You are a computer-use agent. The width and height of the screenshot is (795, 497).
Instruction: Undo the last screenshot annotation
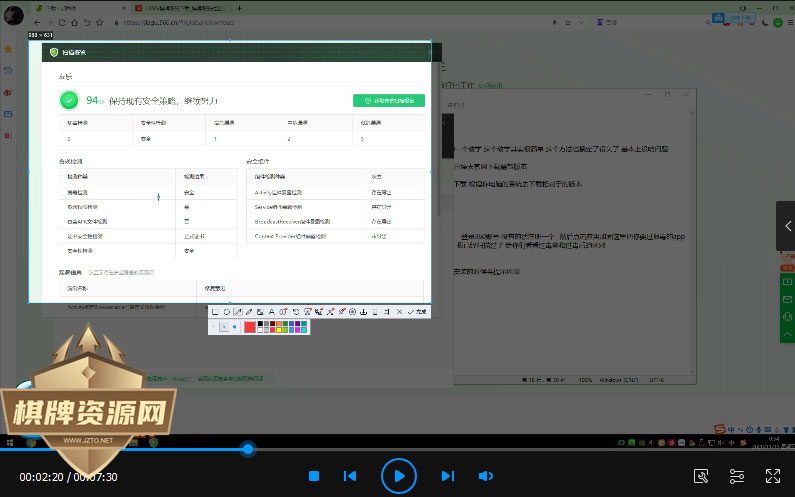pyautogui.click(x=296, y=312)
